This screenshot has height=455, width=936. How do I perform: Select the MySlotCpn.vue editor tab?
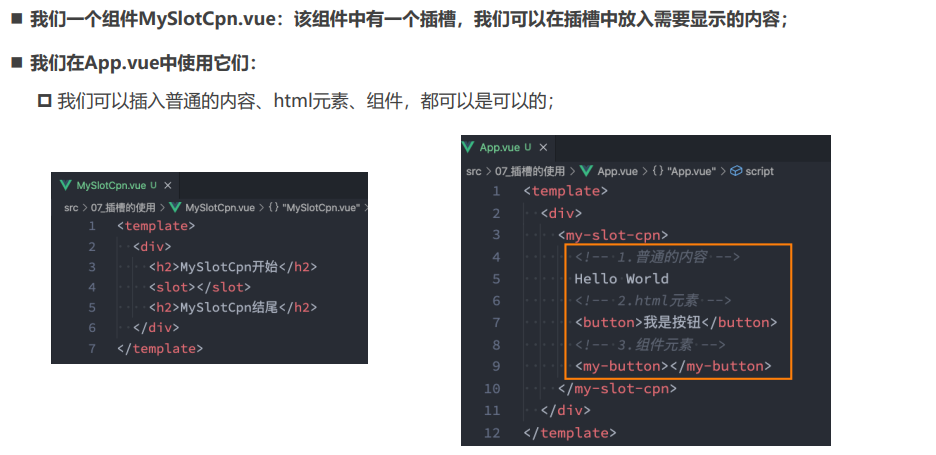click(x=116, y=185)
